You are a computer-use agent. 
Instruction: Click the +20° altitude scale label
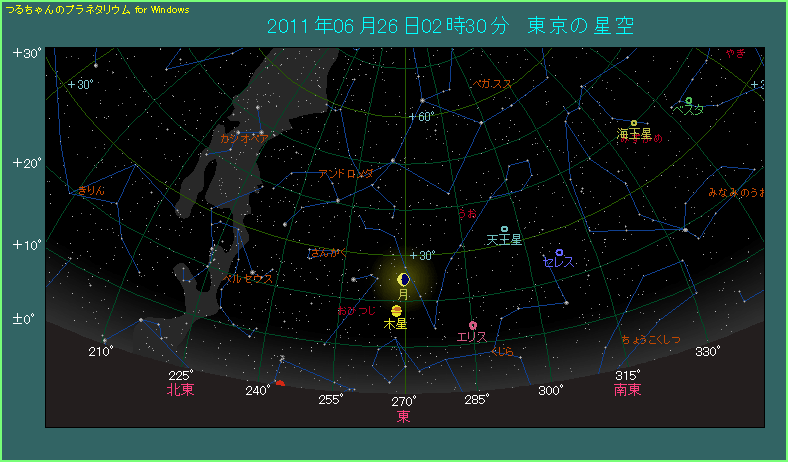(25, 162)
